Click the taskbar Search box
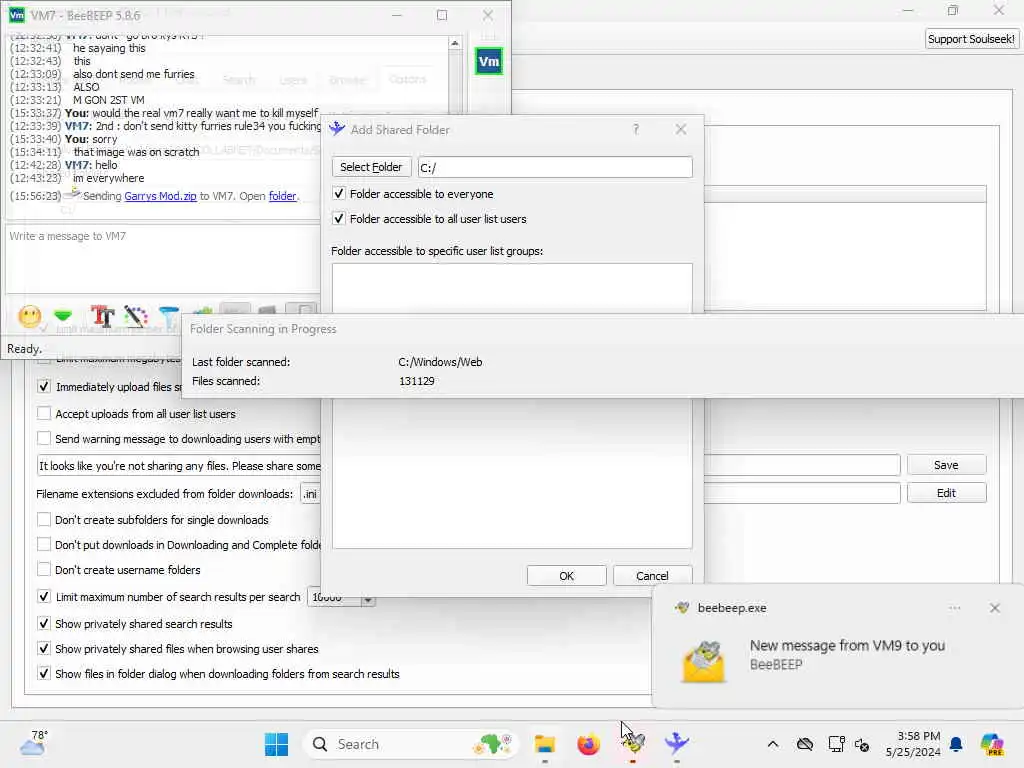1024x768 pixels. 411,744
